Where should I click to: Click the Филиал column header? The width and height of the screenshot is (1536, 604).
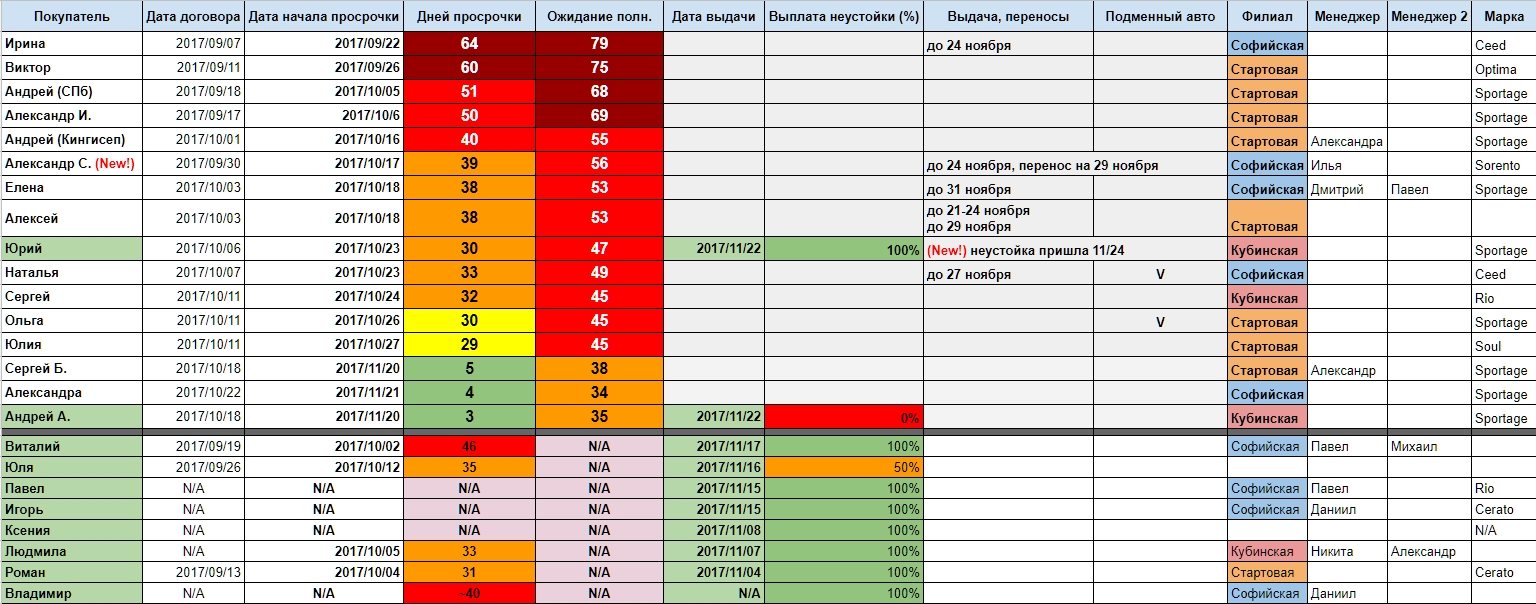pyautogui.click(x=1267, y=17)
